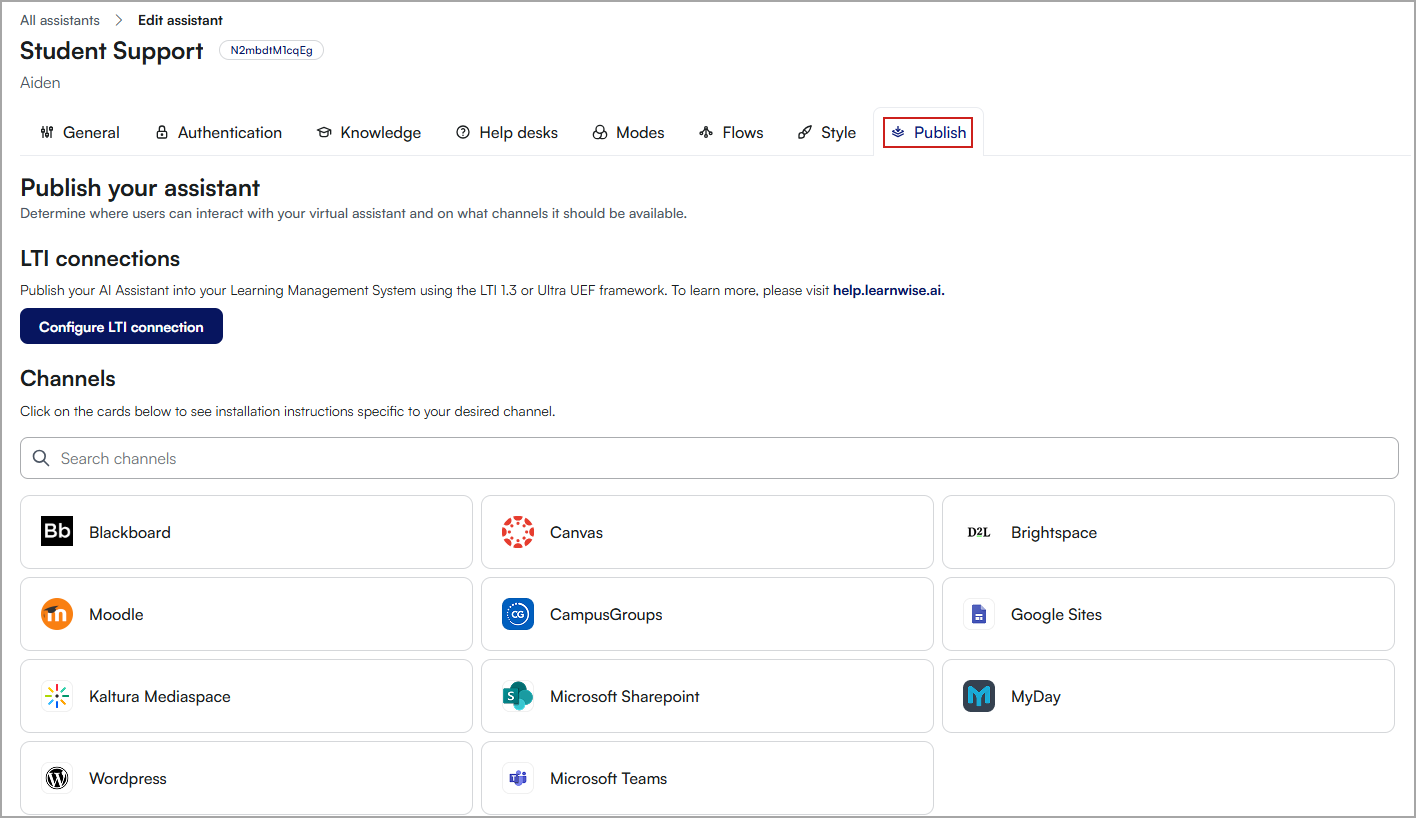Select the Flows tab

[x=731, y=132]
